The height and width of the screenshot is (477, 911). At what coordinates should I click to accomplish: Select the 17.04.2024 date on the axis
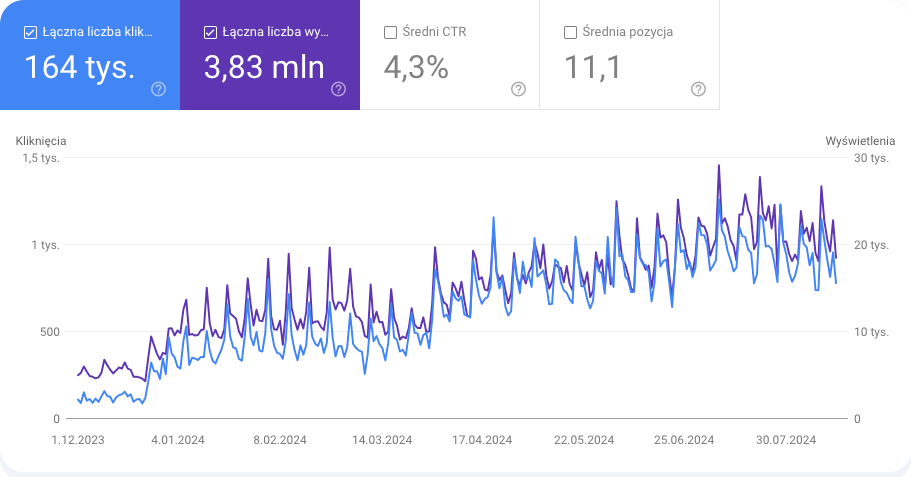(482, 440)
